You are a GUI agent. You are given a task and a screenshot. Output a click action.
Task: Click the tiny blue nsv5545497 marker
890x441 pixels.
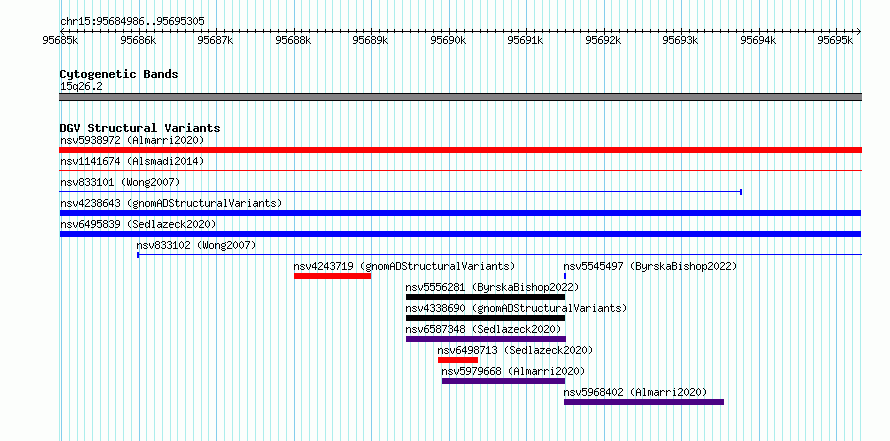(565, 276)
